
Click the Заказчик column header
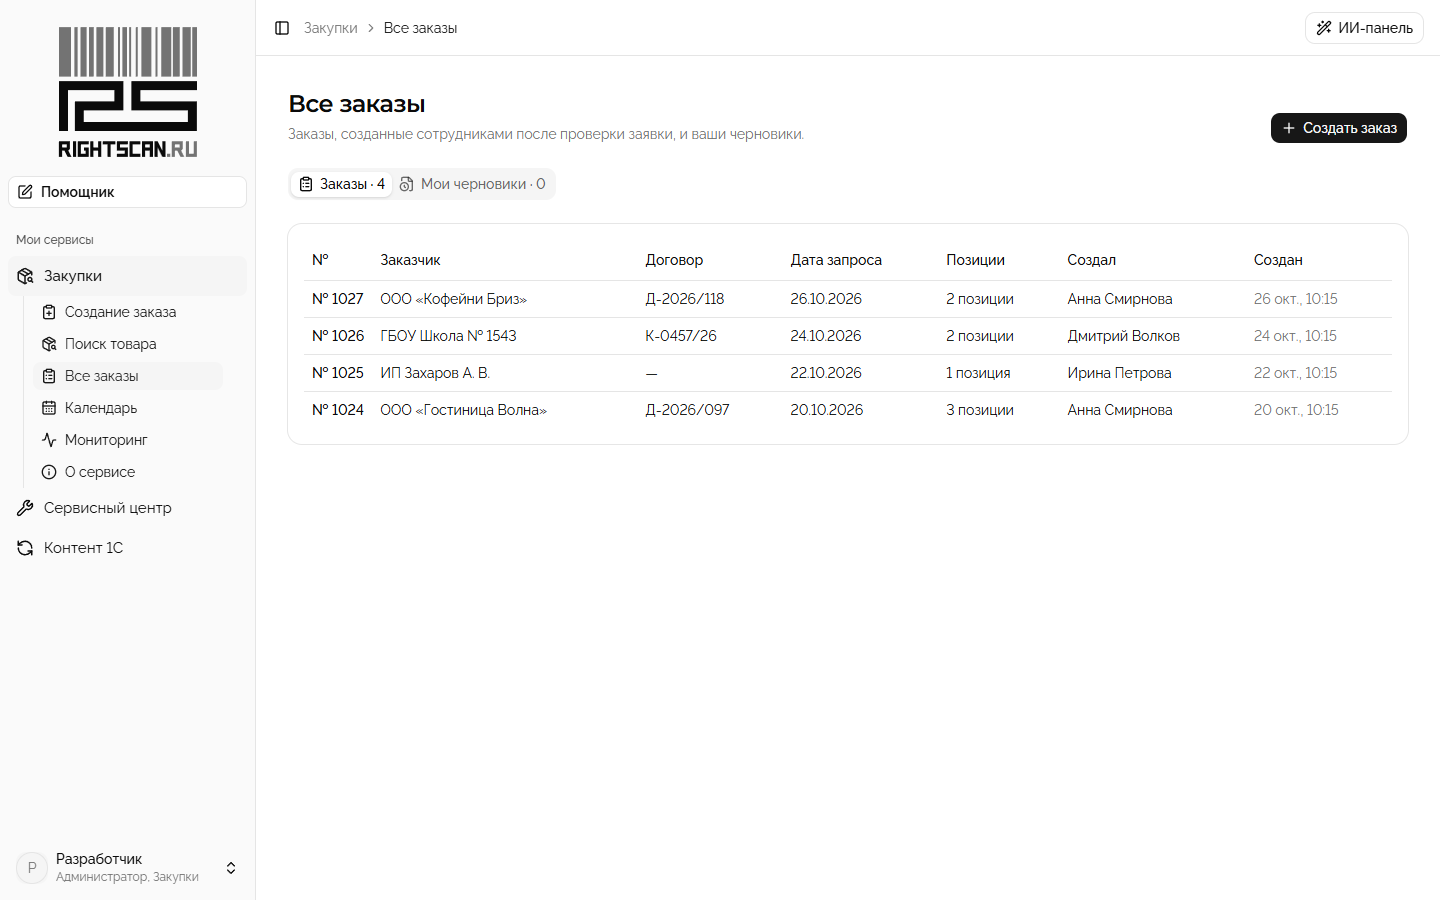(410, 260)
